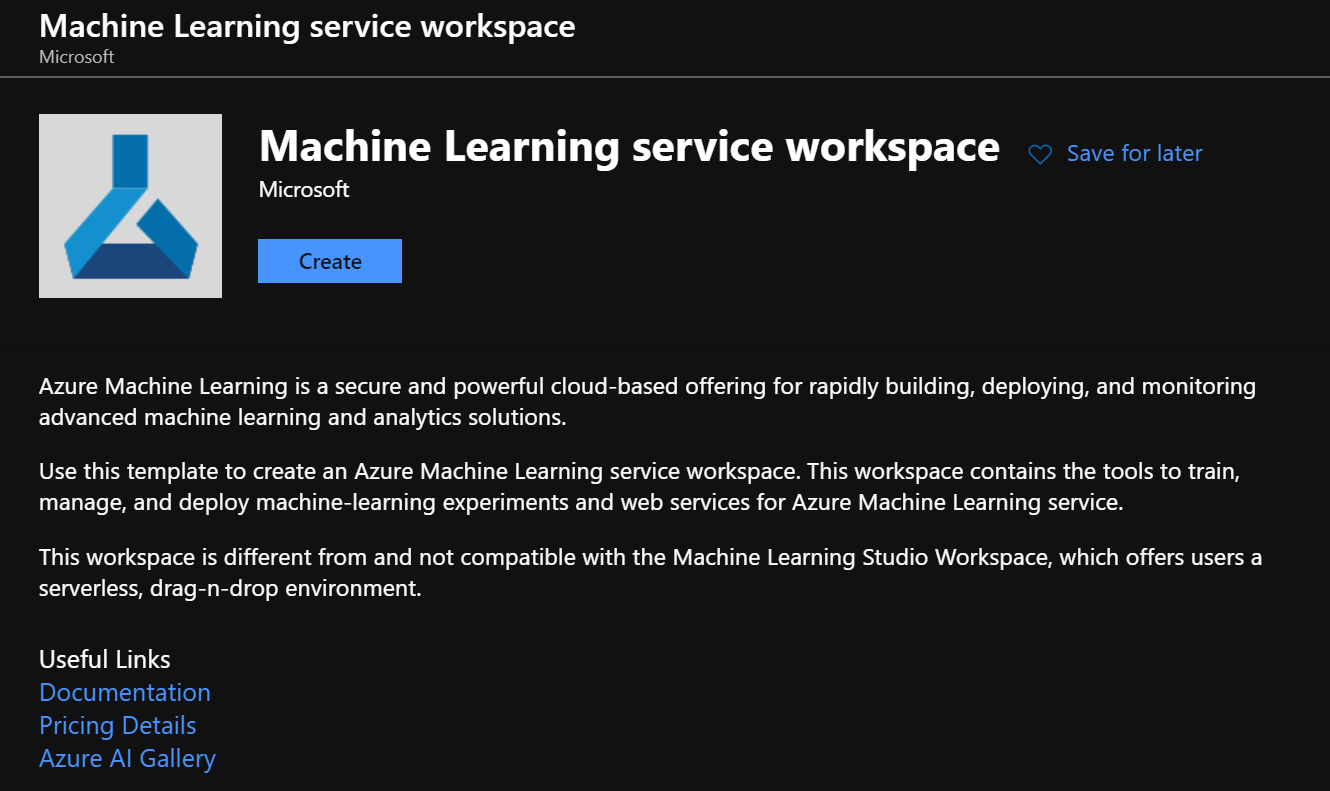Image resolution: width=1330 pixels, height=791 pixels.
Task: Click the Machine Learning flask logo thumbnail
Action: click(x=130, y=206)
